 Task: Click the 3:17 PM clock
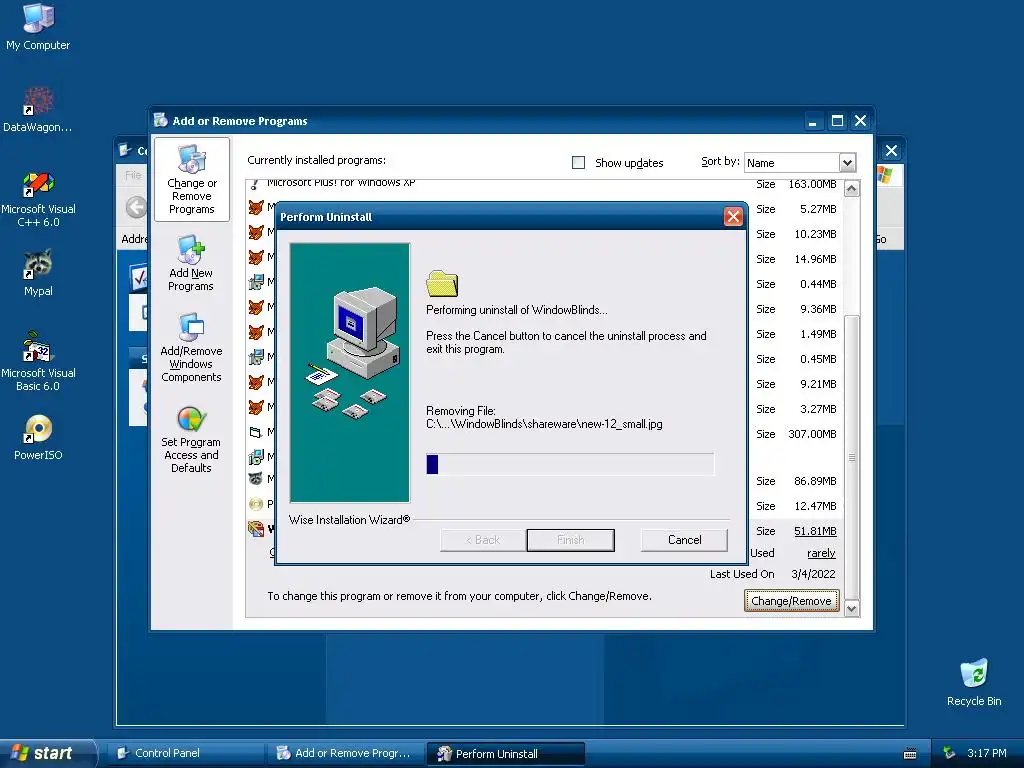tap(986, 753)
